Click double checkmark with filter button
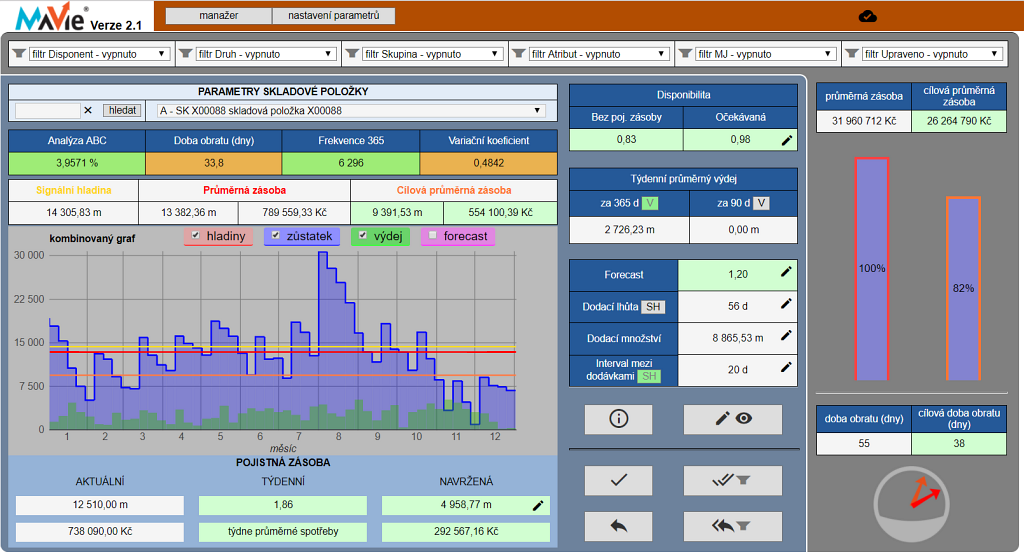 [733, 480]
